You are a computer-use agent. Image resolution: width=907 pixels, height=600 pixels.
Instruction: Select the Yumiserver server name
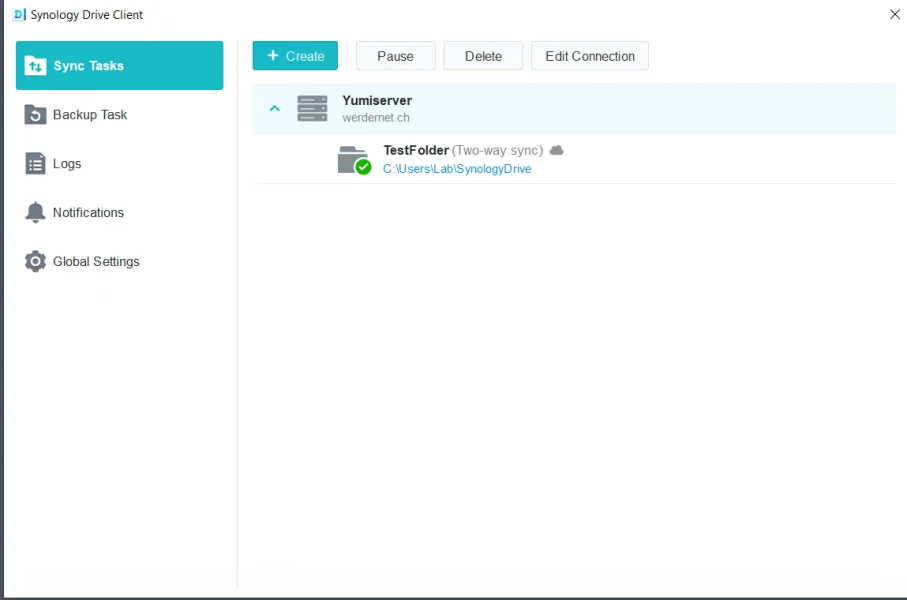point(377,100)
